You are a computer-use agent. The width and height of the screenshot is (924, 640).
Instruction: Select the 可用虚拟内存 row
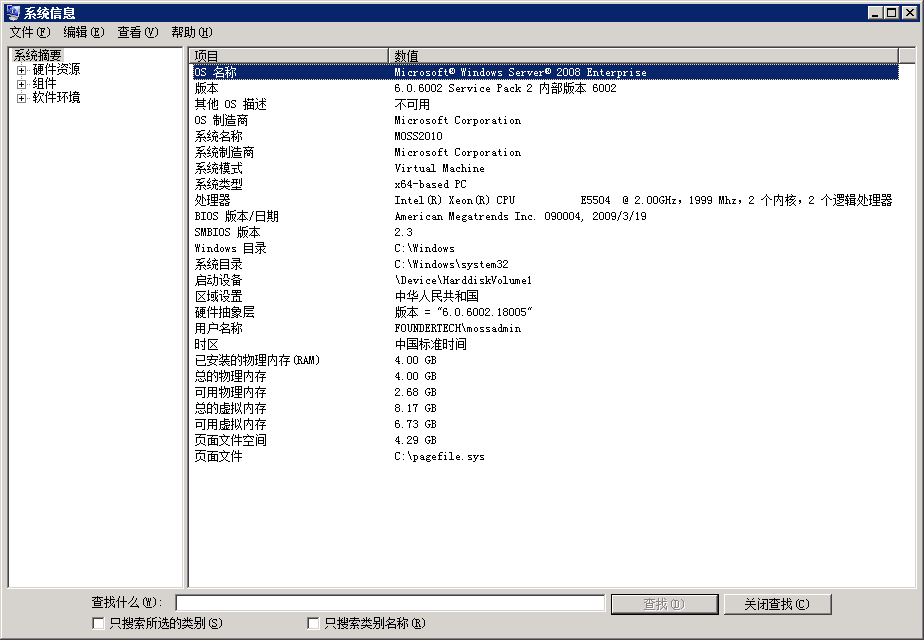pos(545,424)
